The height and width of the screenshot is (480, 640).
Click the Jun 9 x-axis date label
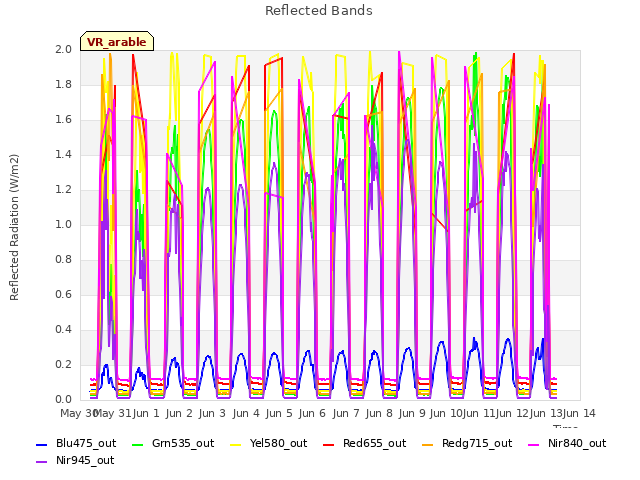pos(412,413)
